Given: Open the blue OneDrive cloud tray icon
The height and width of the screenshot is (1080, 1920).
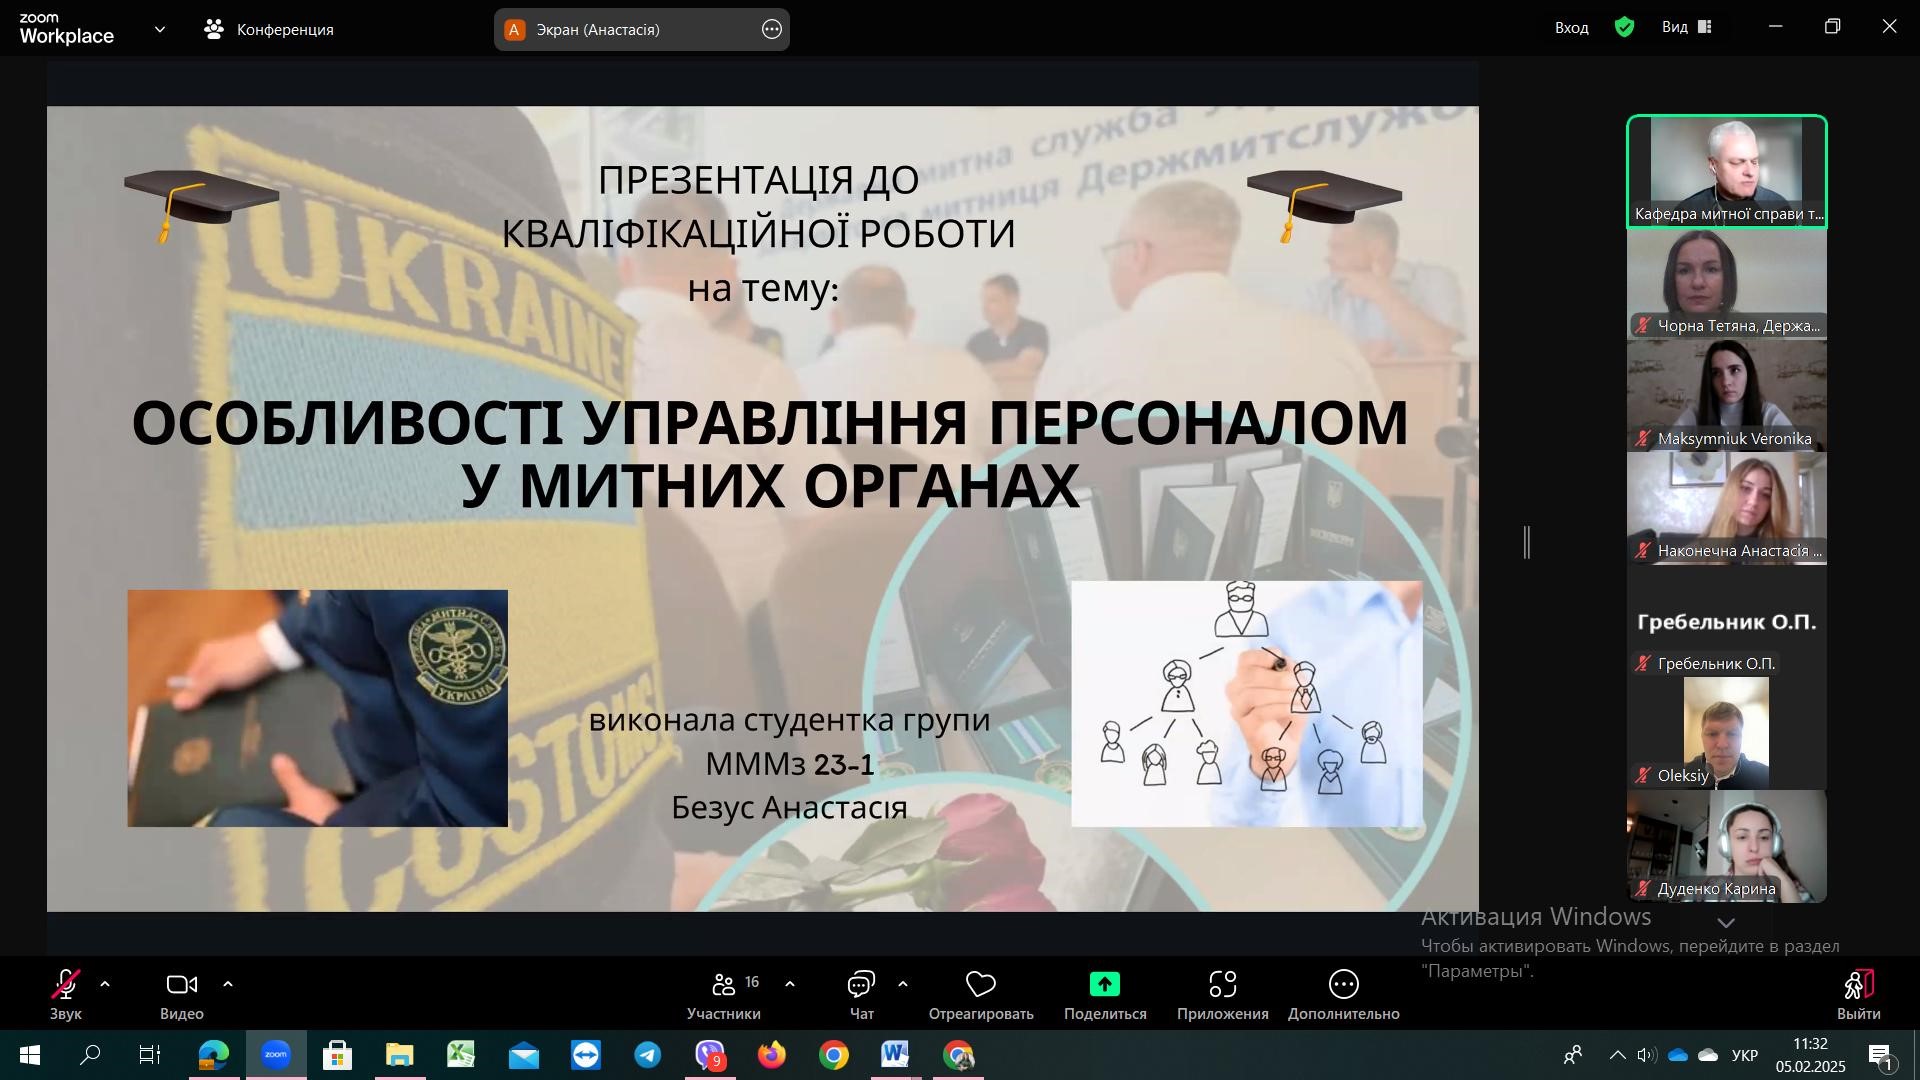Looking at the screenshot, I should click(x=1678, y=1055).
